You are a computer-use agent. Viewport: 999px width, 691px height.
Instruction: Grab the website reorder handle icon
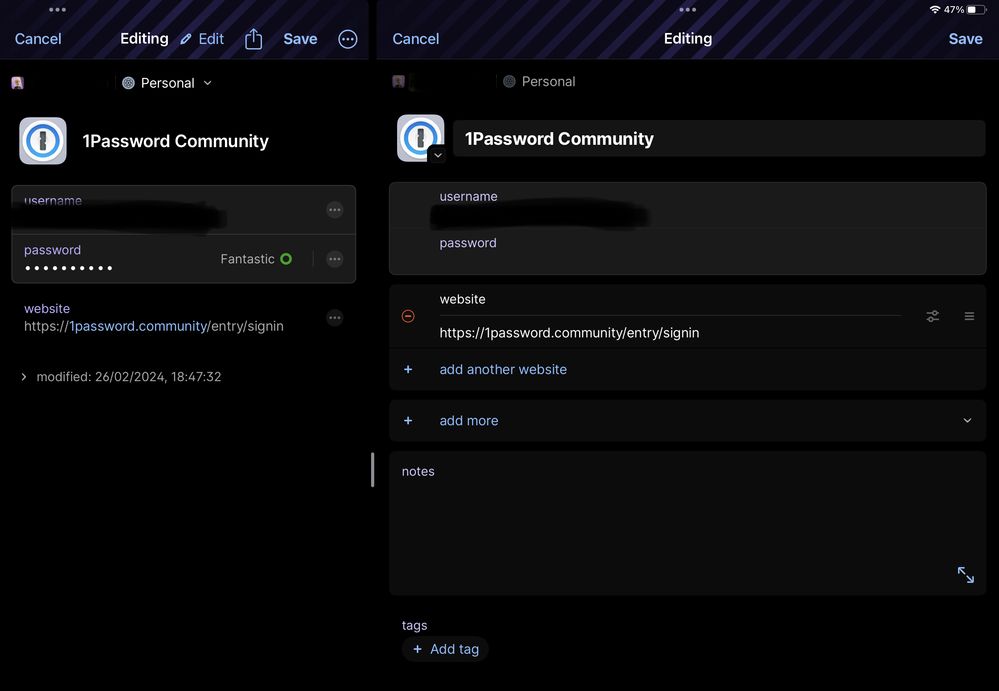(x=969, y=316)
